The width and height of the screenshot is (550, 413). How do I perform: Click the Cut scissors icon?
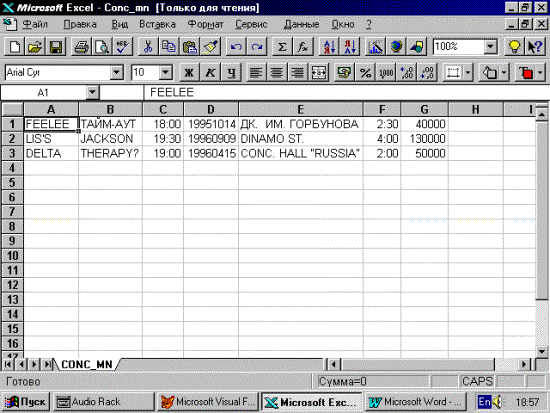[148, 47]
